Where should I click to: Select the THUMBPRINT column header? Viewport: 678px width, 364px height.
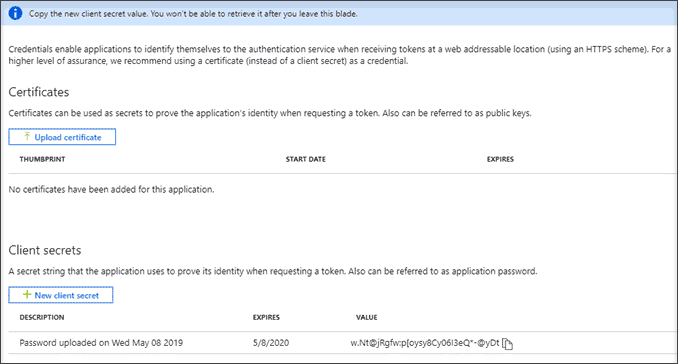(x=42, y=159)
